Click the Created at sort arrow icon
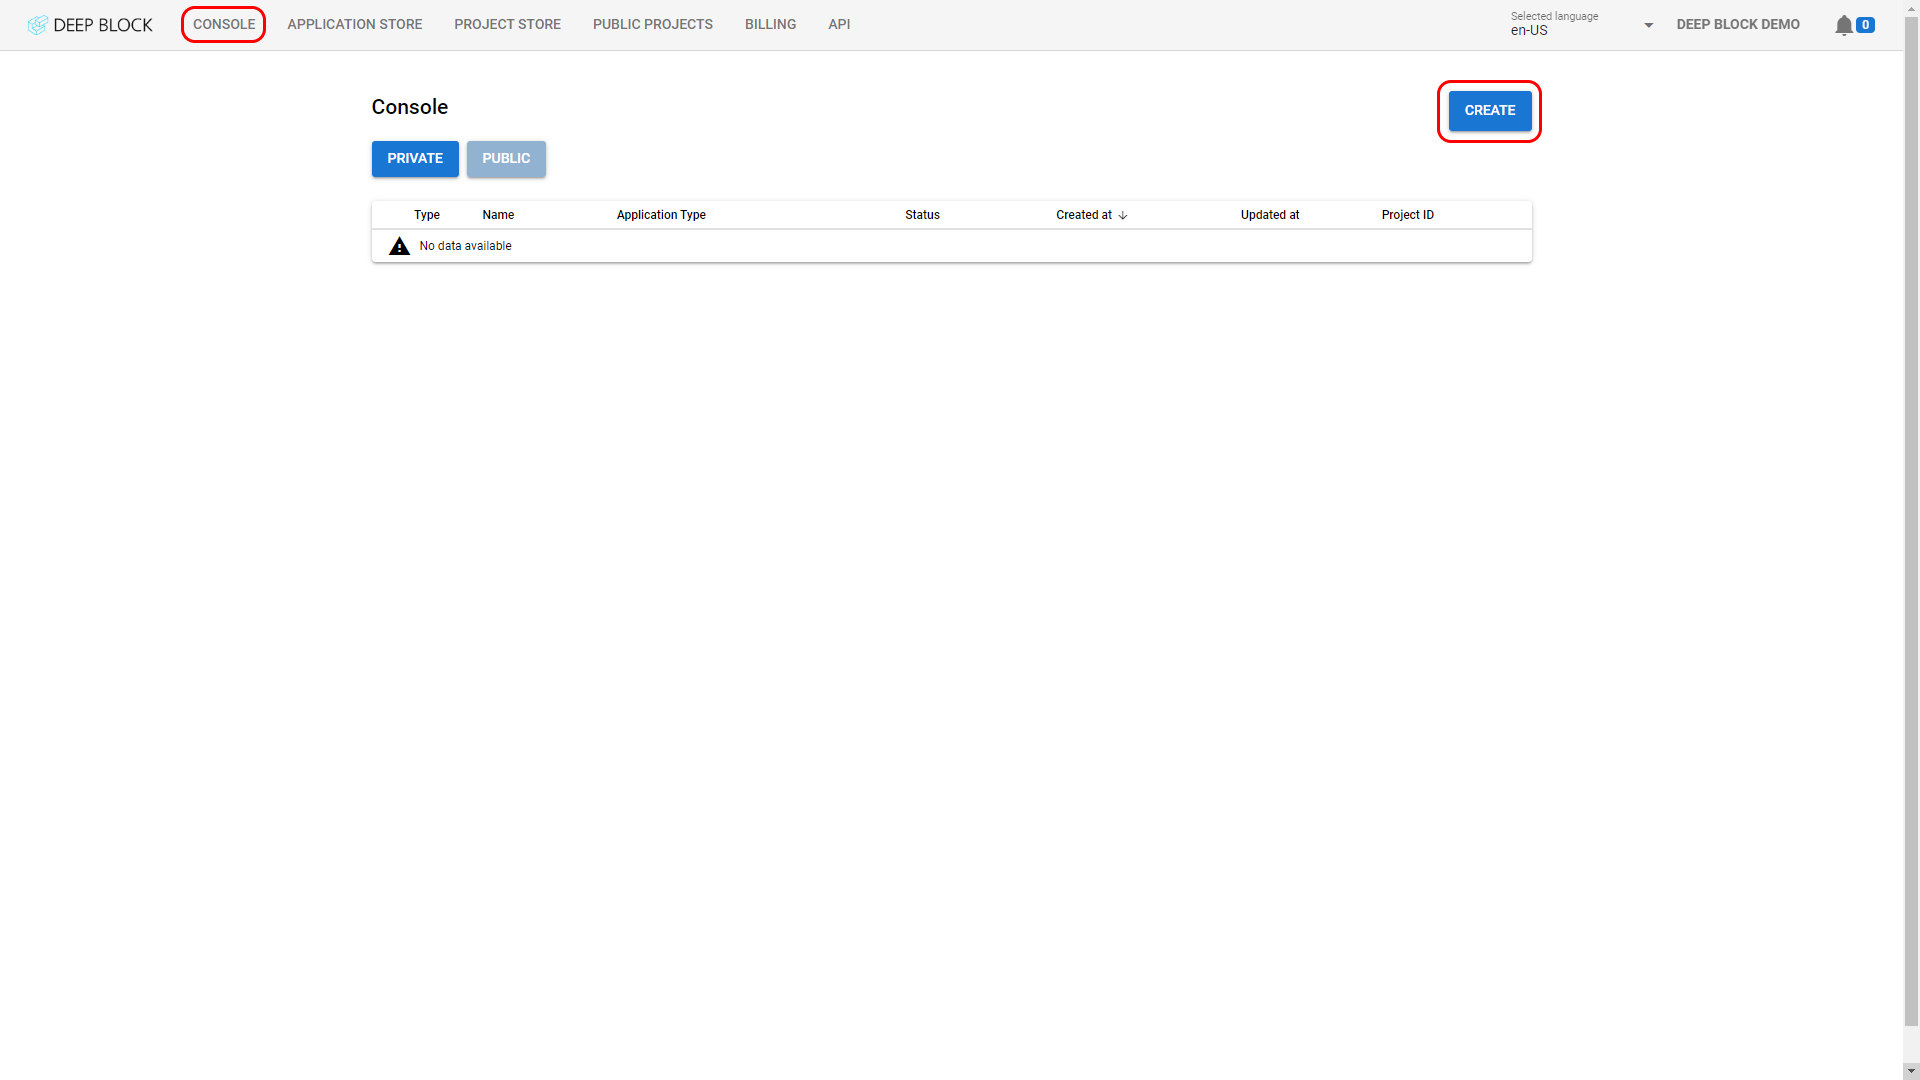This screenshot has width=1920, height=1080. pyautogui.click(x=1122, y=215)
